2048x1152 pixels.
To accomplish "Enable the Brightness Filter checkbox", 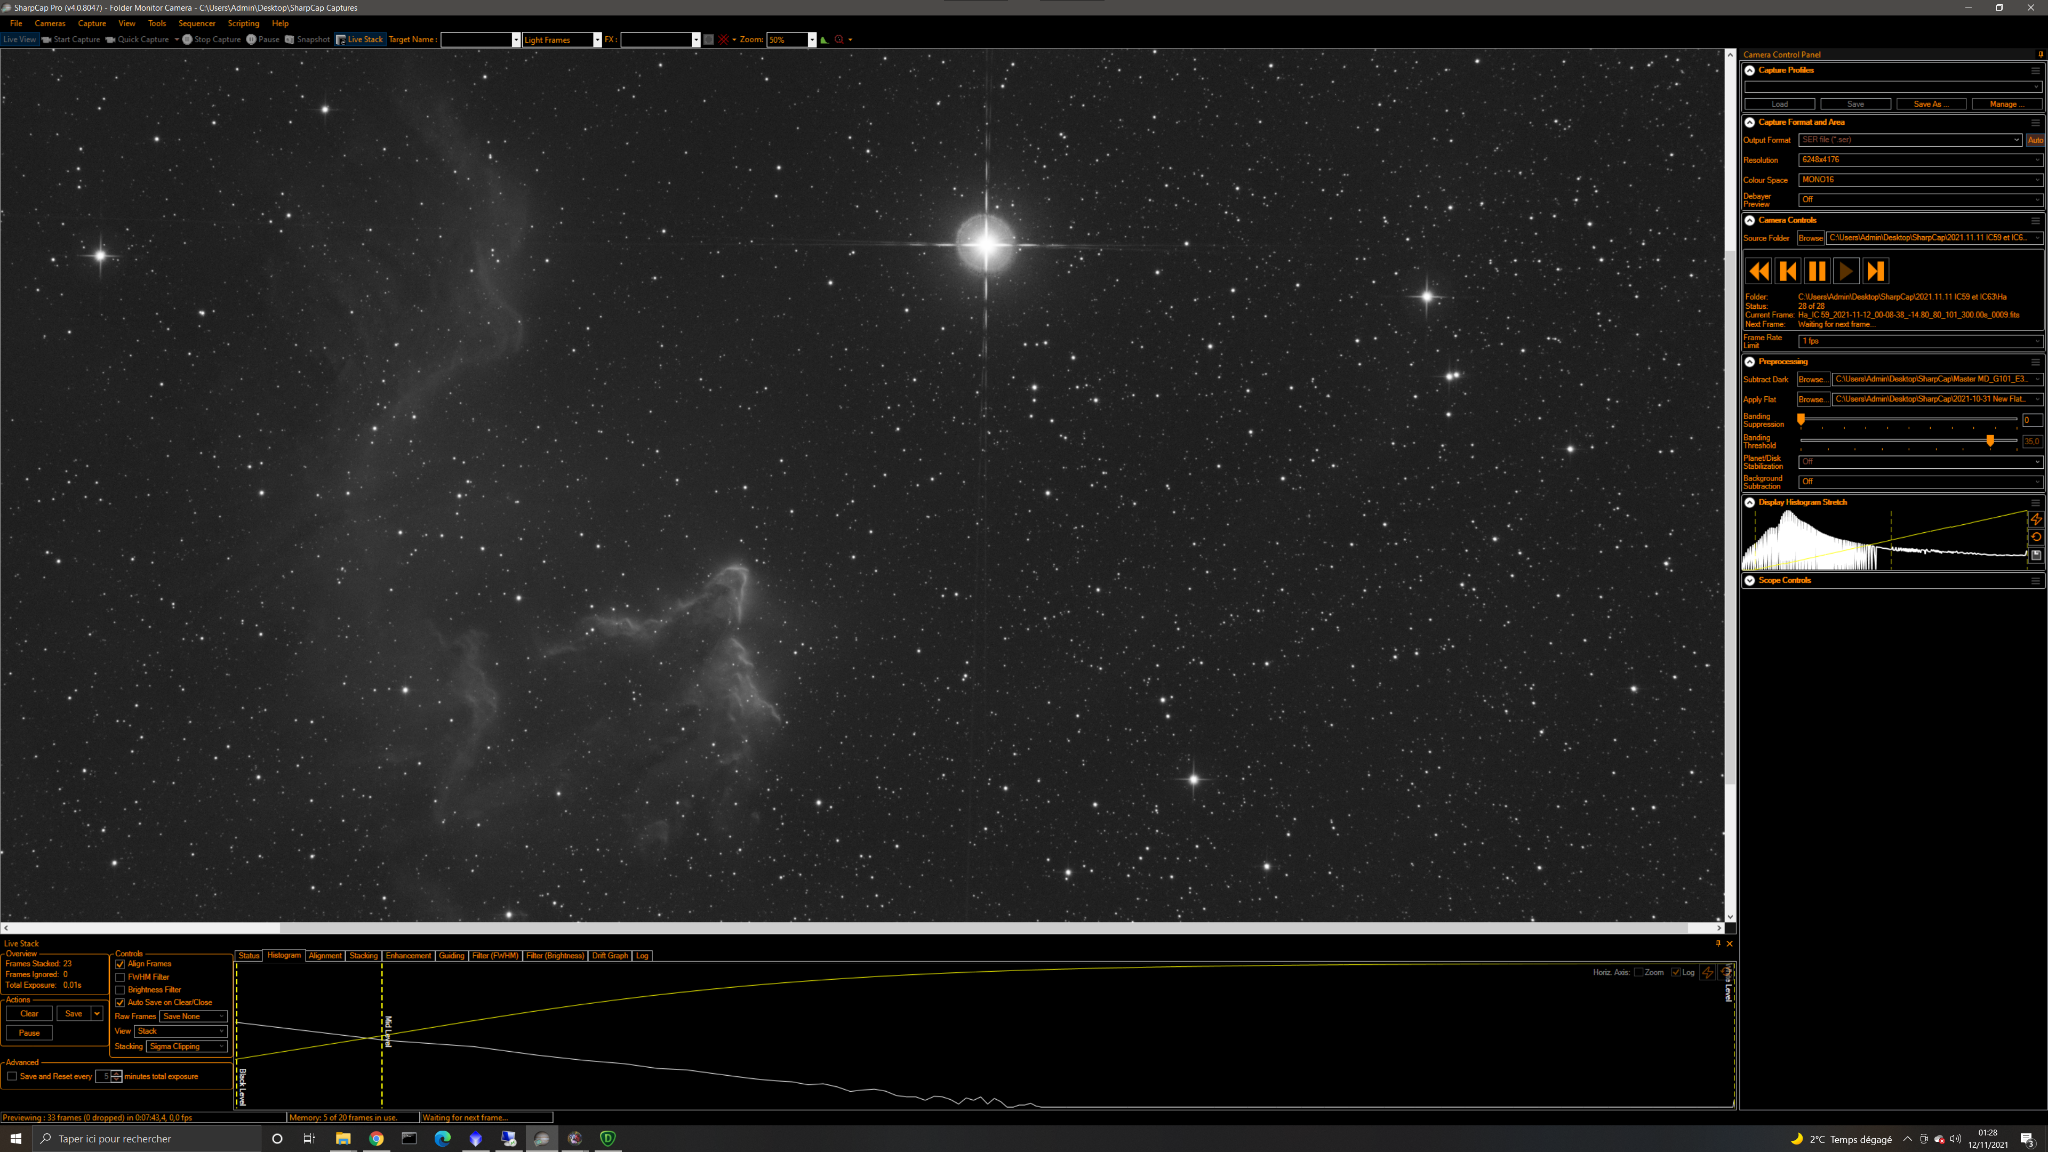I will pyautogui.click(x=120, y=990).
